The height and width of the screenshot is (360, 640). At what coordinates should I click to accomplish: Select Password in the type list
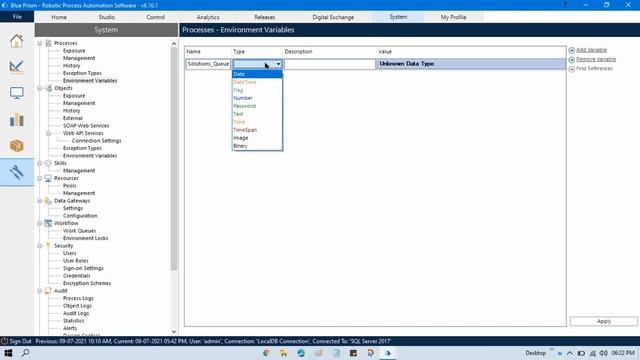click(x=257, y=106)
